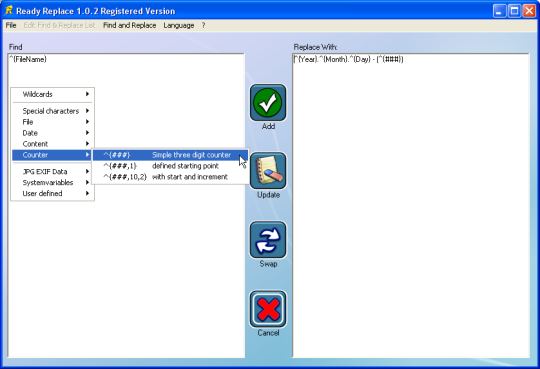Screen dimensions: 540x369
Task: Expand the JPG EXIF Data submenu
Action: (x=52, y=172)
